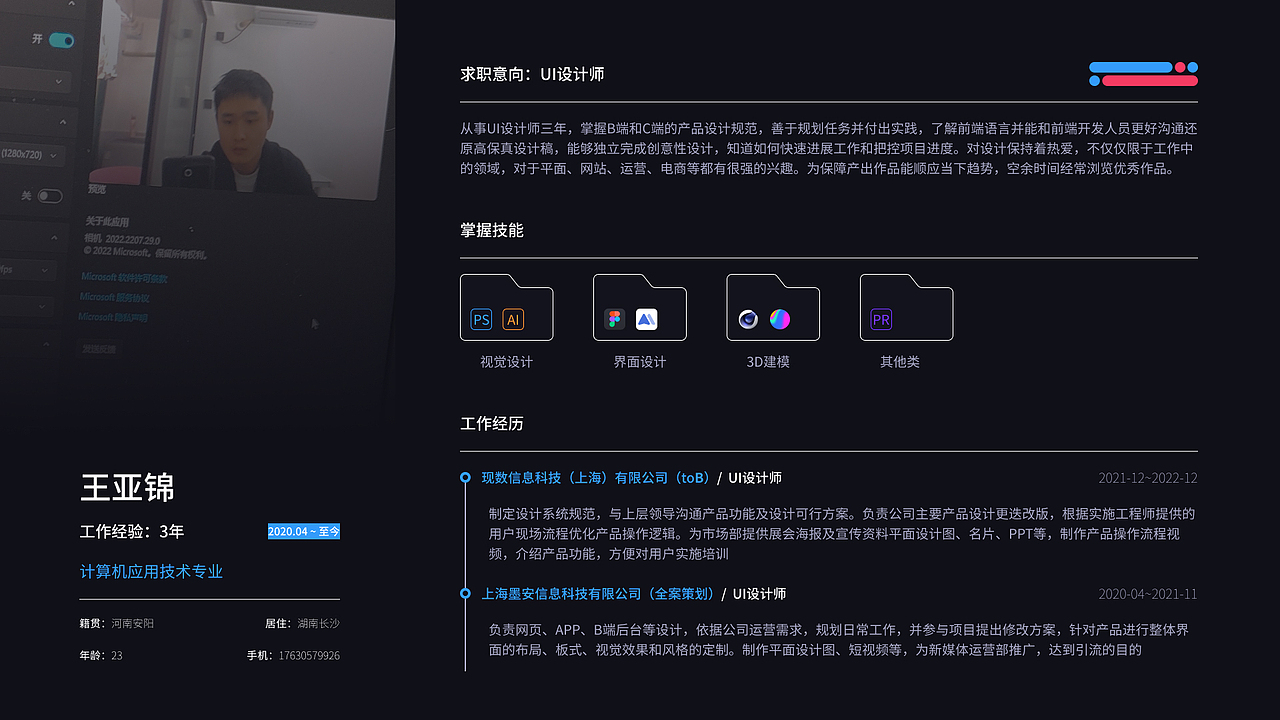
Task: Open the 其他类 folder card
Action: (906, 307)
